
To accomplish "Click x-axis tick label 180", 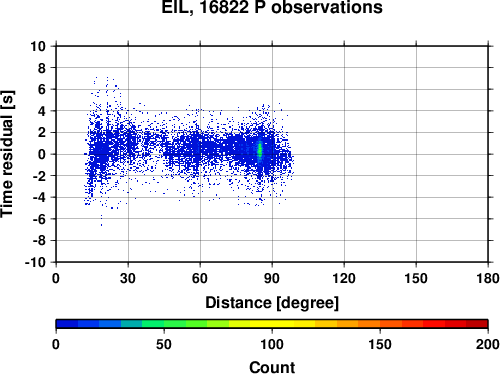I will click(488, 278).
